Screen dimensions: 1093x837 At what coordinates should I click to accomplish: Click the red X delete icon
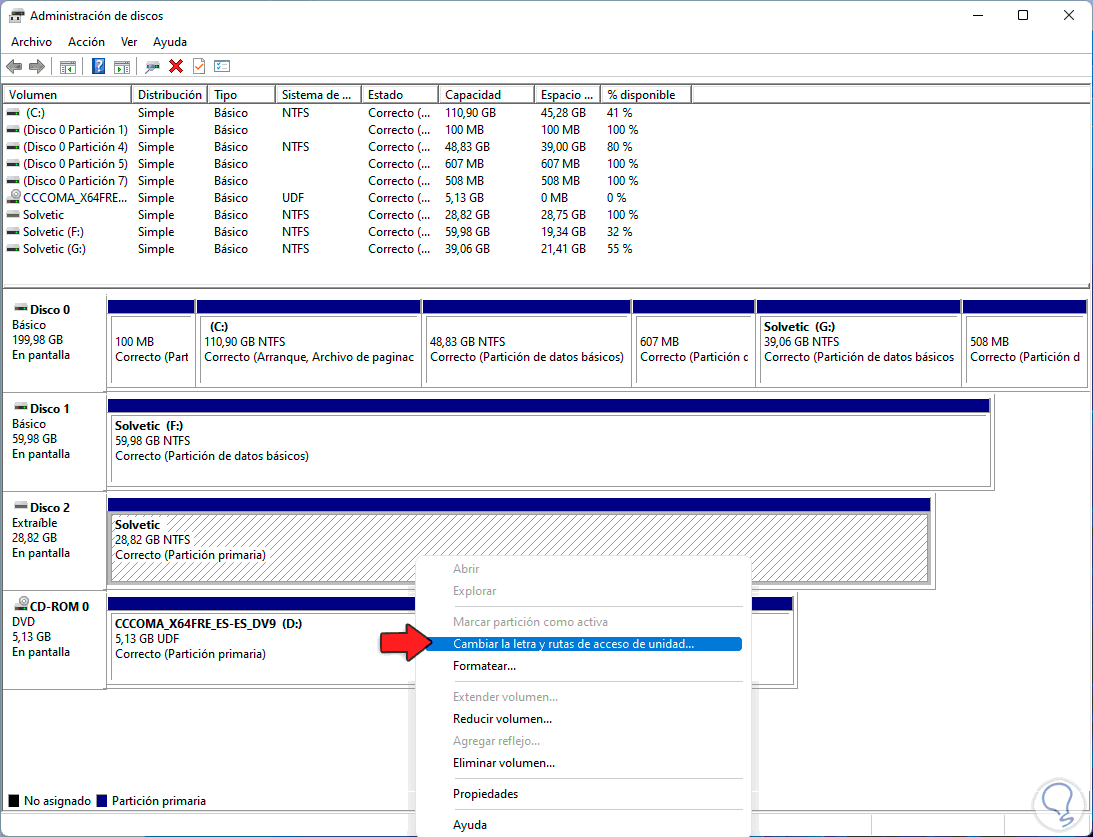[x=176, y=66]
